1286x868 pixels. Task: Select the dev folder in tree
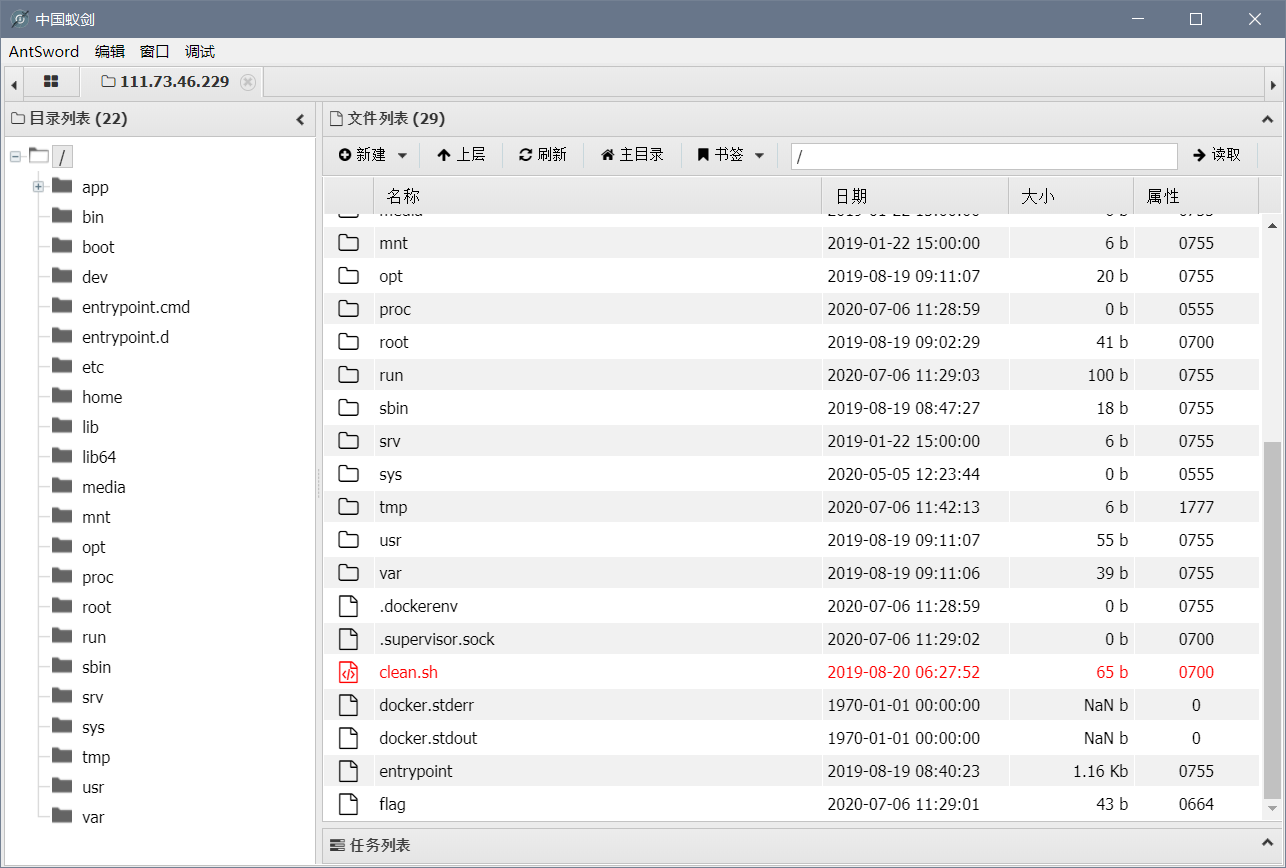(94, 277)
